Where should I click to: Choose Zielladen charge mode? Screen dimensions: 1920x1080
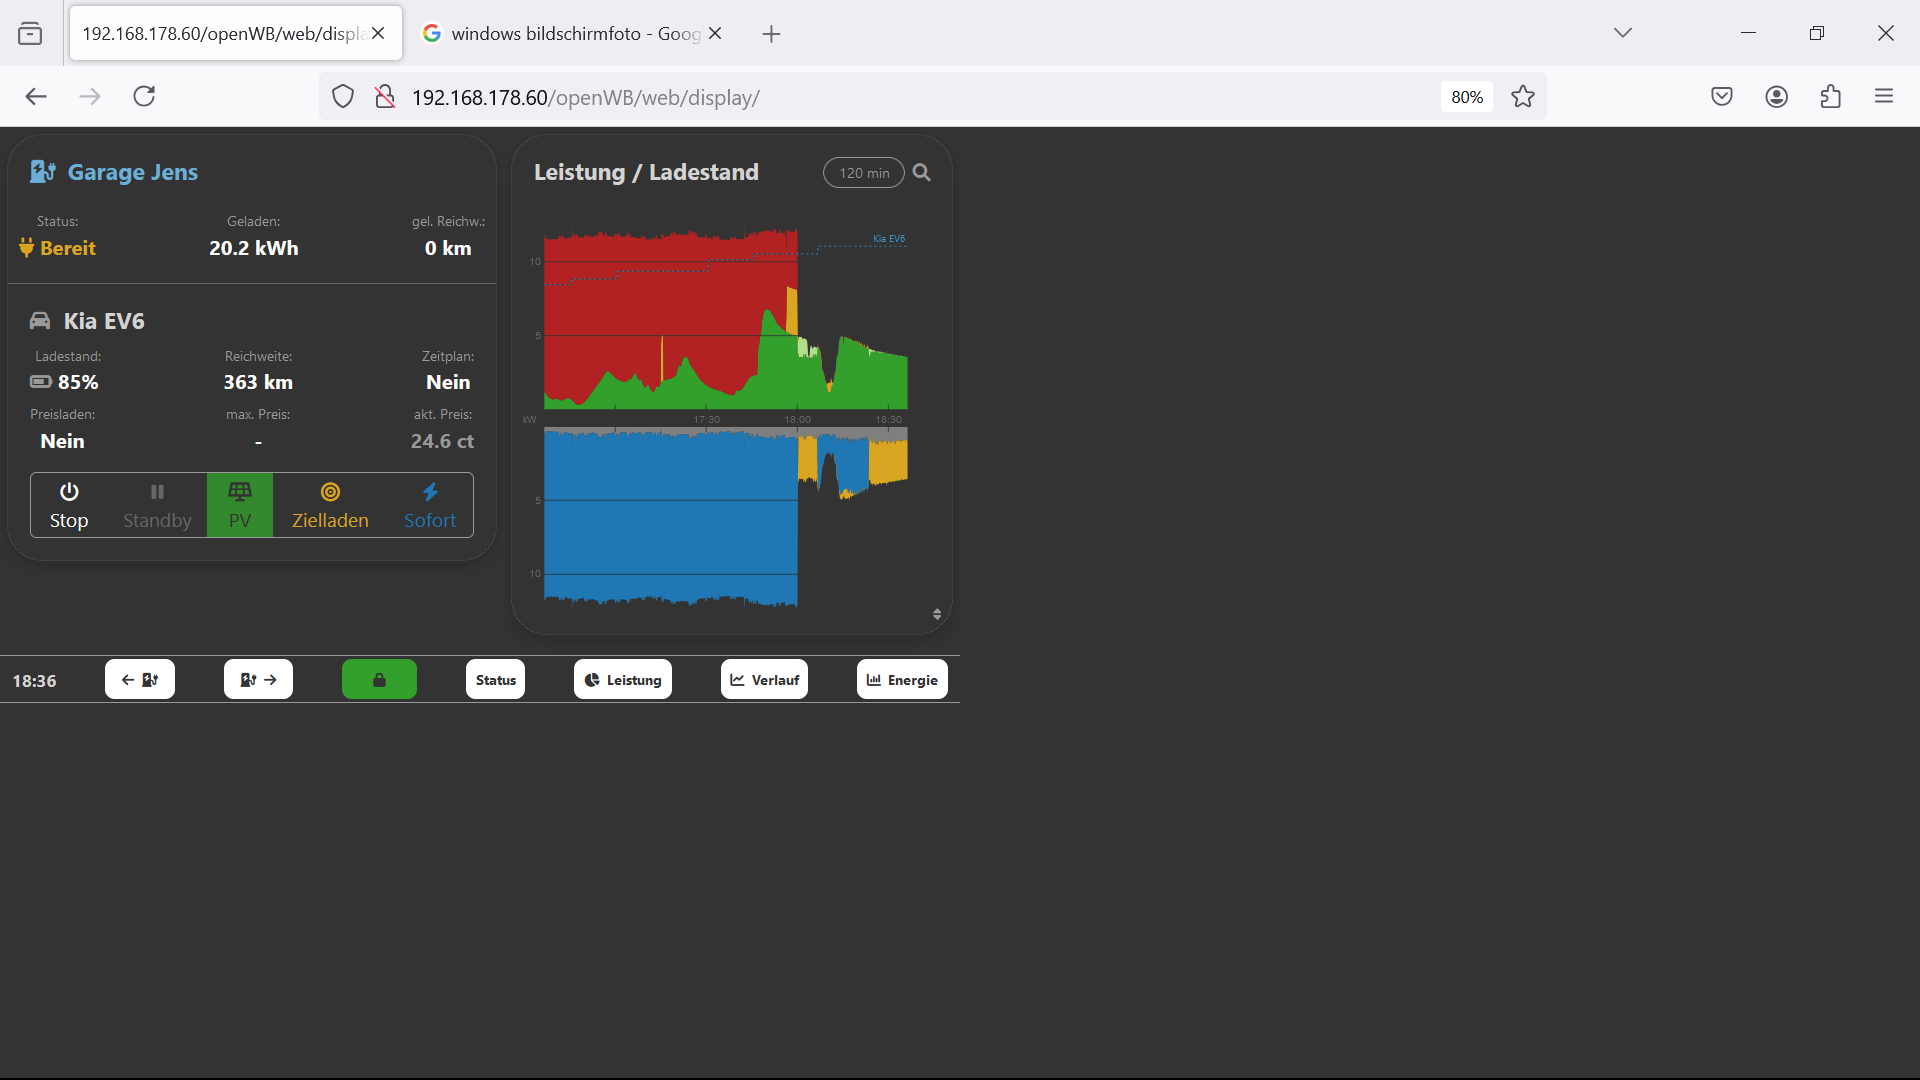pyautogui.click(x=330, y=506)
